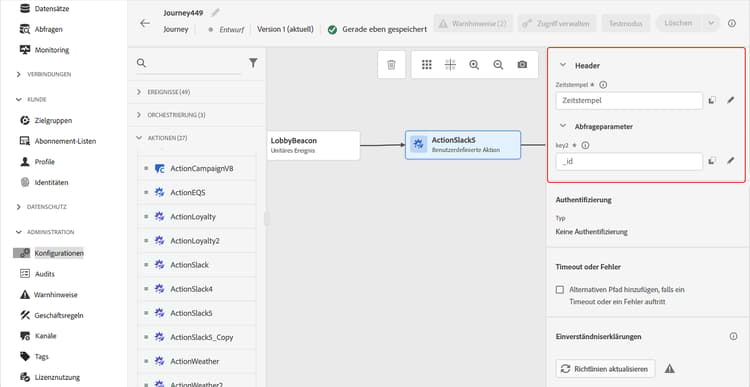Open info icon for Einverständniserklärungen
Viewport: 750px width, 387px height.
[x=733, y=336]
